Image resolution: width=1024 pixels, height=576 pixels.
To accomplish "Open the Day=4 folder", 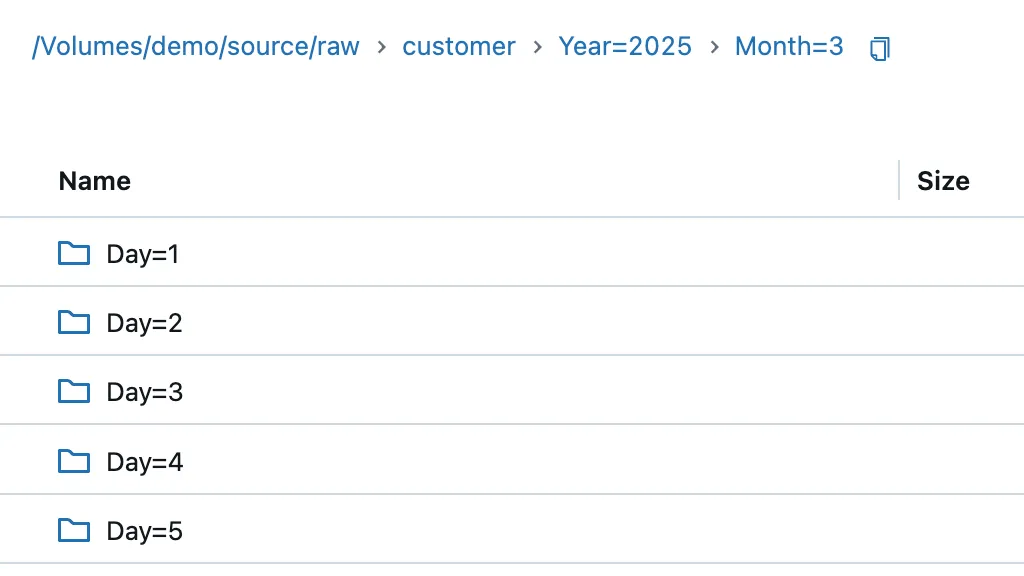I will (x=144, y=462).
